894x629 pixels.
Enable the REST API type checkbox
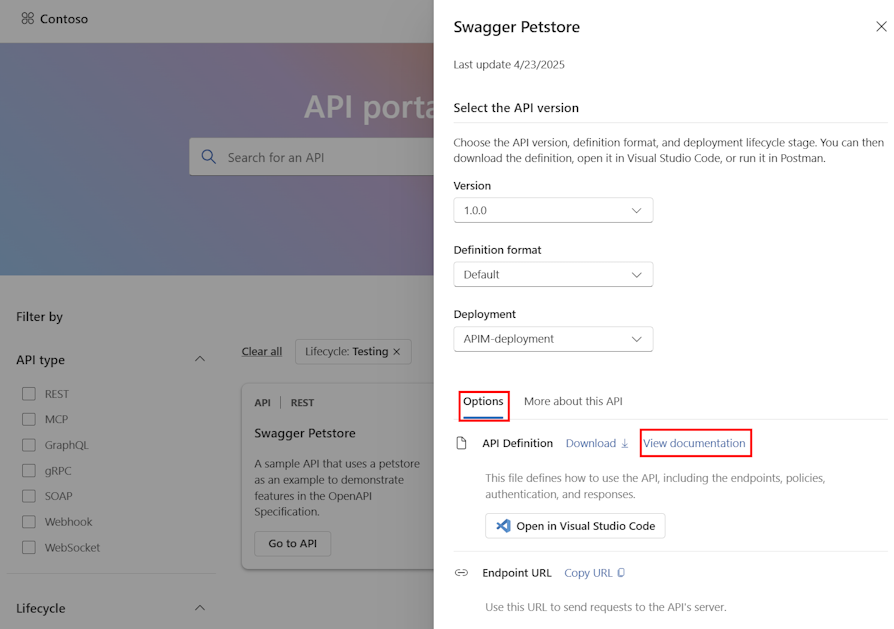[x=28, y=393]
